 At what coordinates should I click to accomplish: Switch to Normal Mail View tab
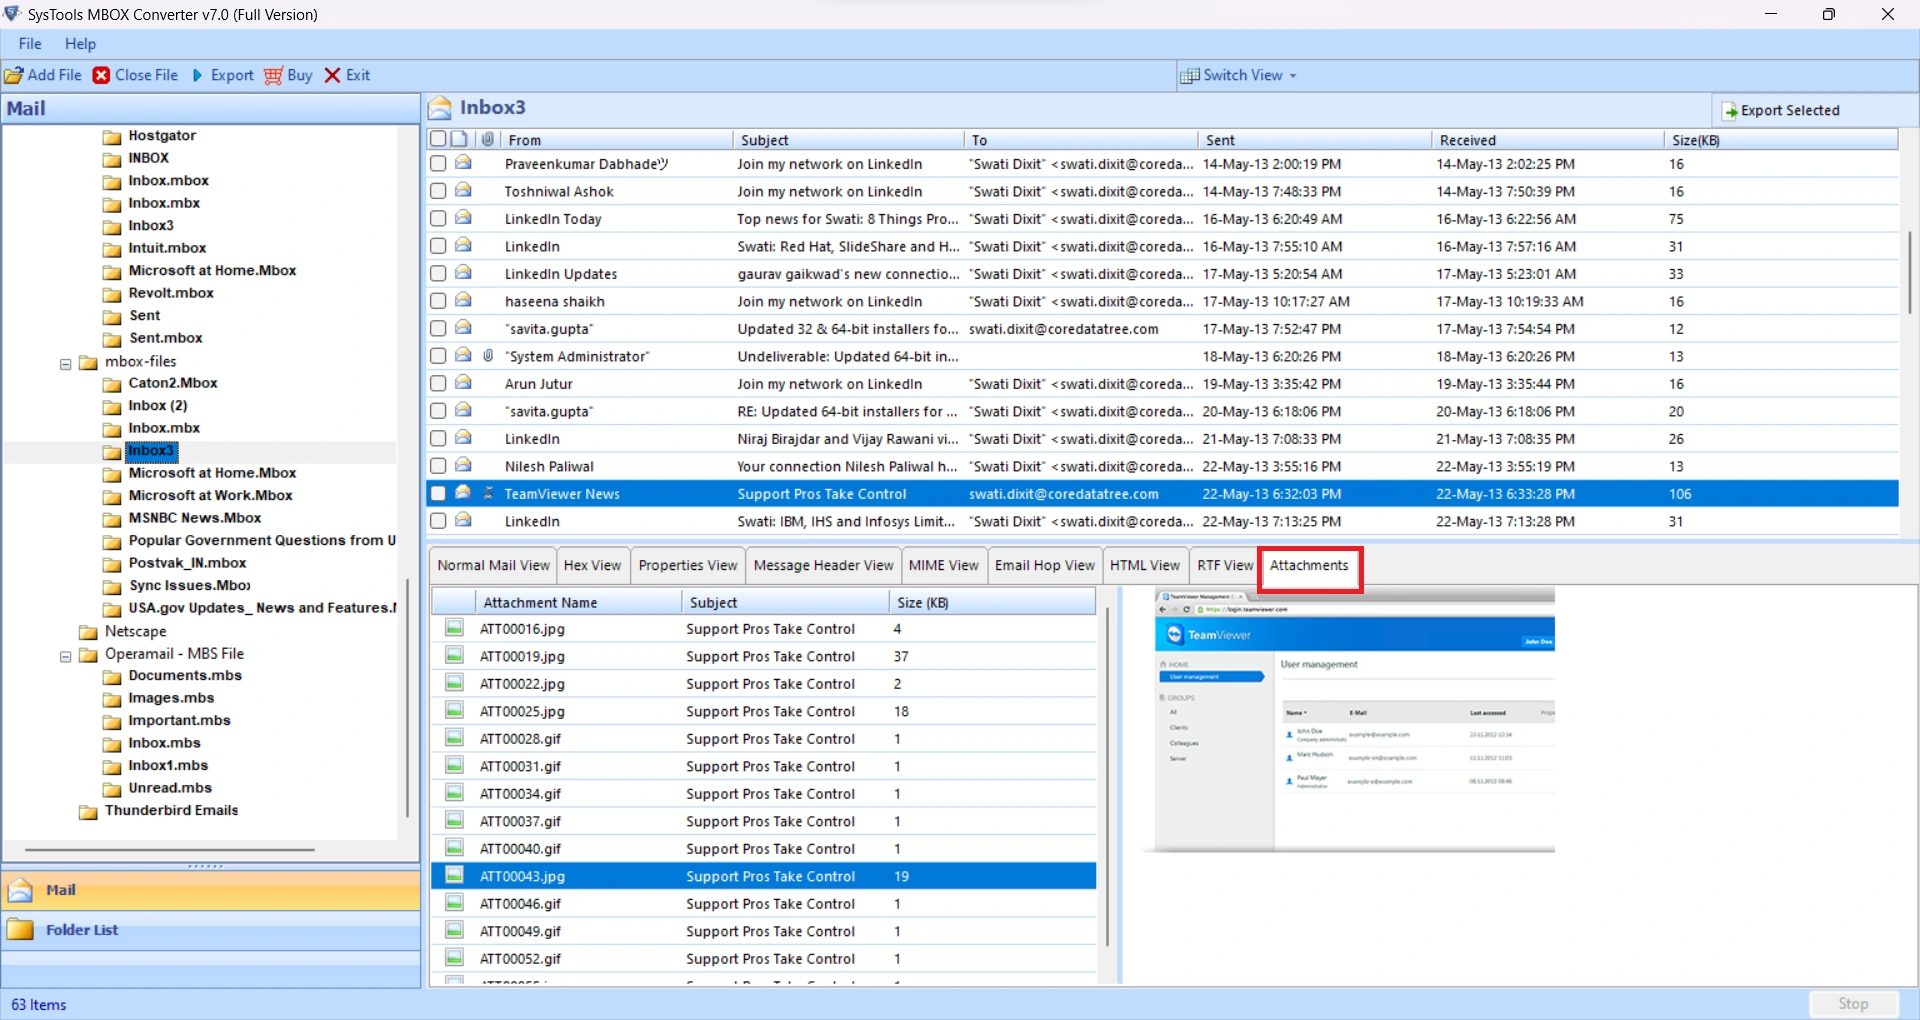point(493,565)
